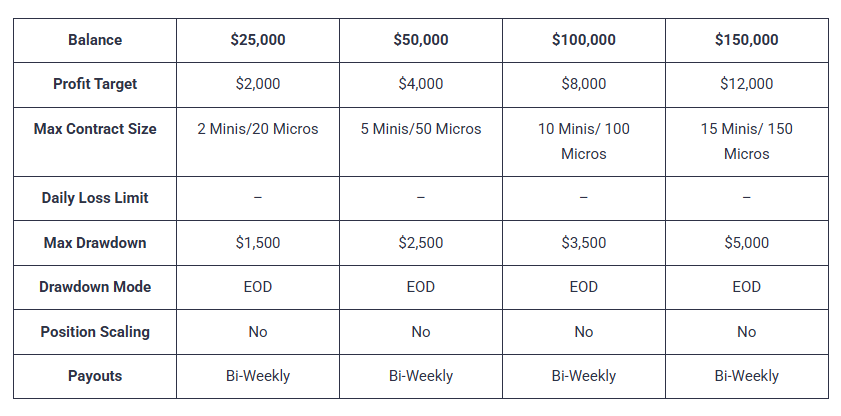The image size is (841, 416).
Task: Click the $12,000 profit target value
Action: point(747,84)
